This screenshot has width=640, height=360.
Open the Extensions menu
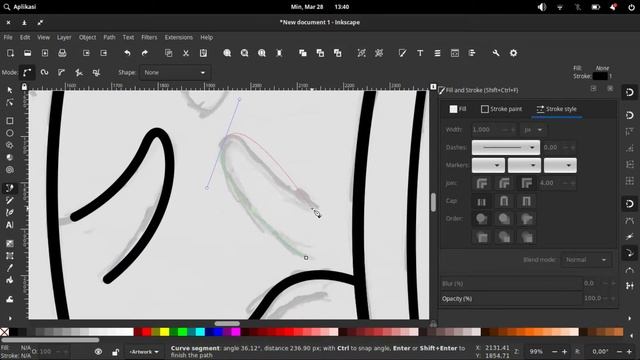(179, 37)
